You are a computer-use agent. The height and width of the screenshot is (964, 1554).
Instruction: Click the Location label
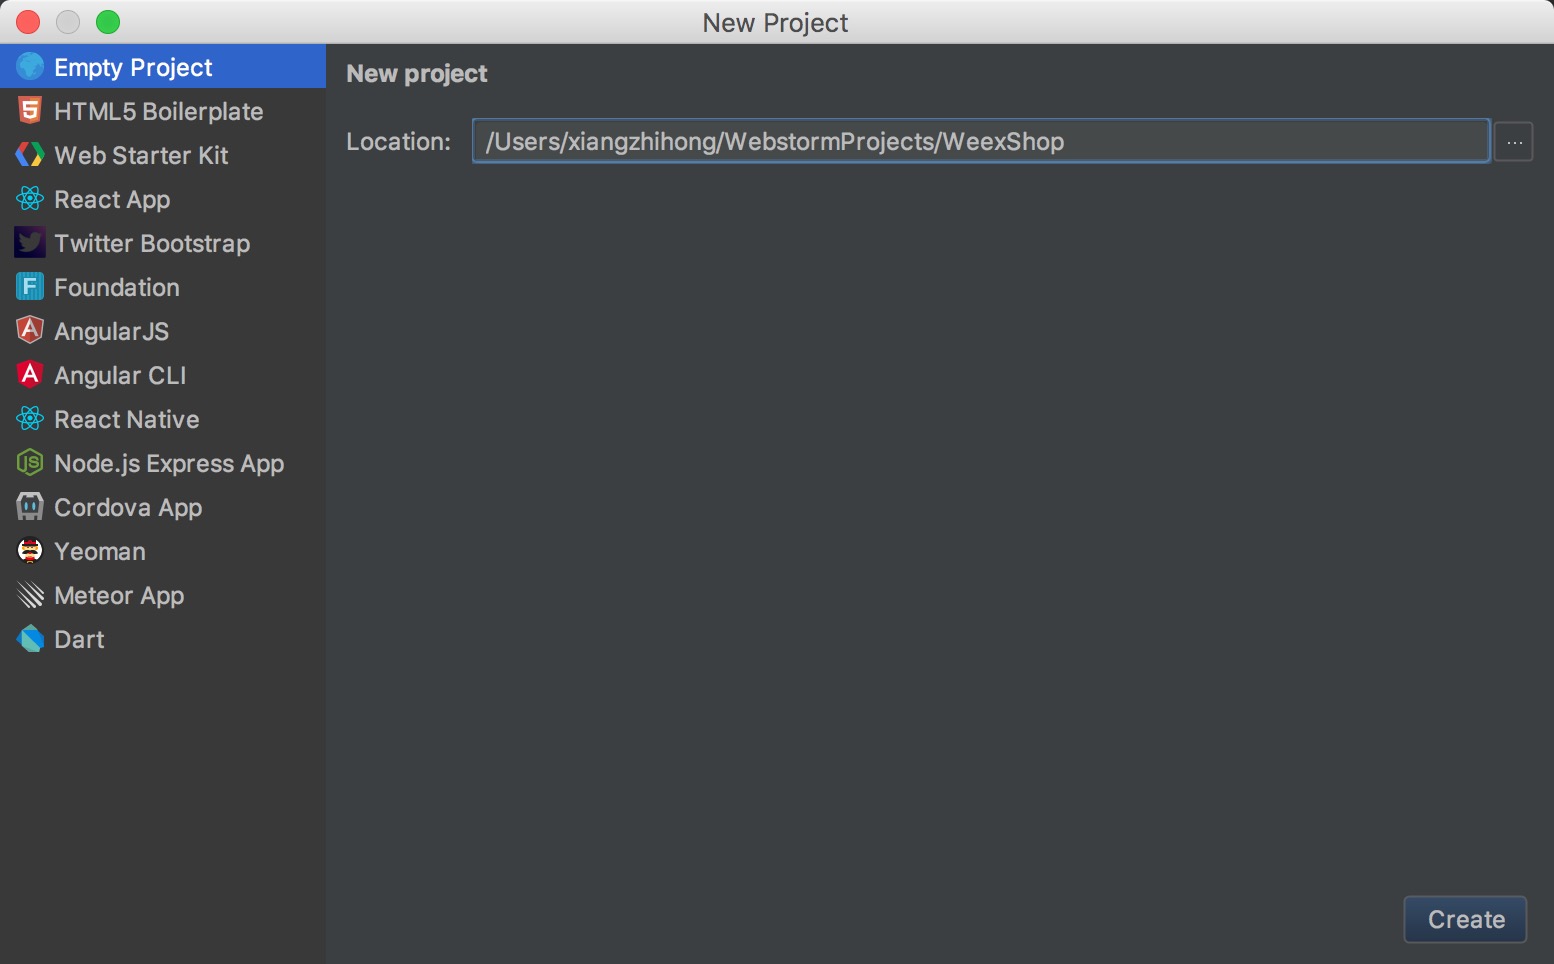tap(399, 141)
